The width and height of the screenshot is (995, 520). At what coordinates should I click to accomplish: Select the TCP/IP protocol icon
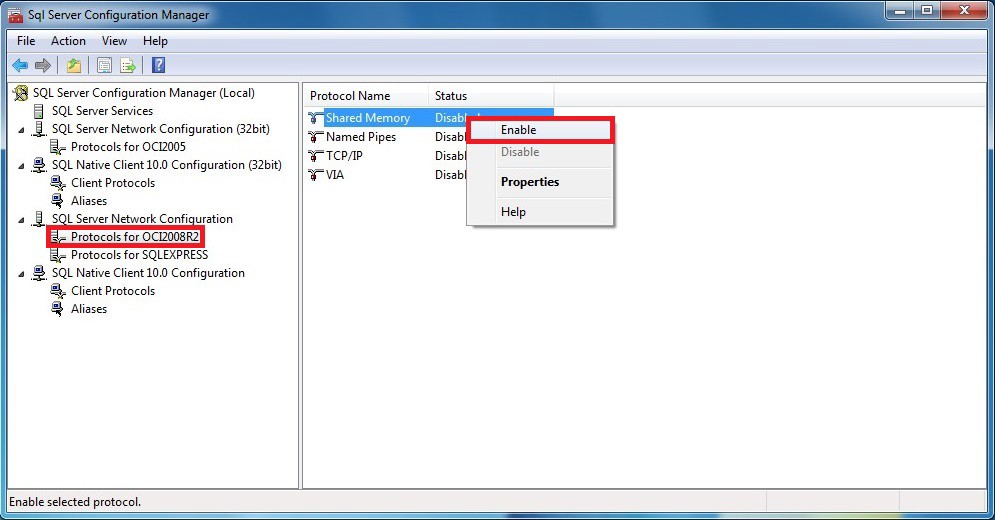tap(316, 156)
